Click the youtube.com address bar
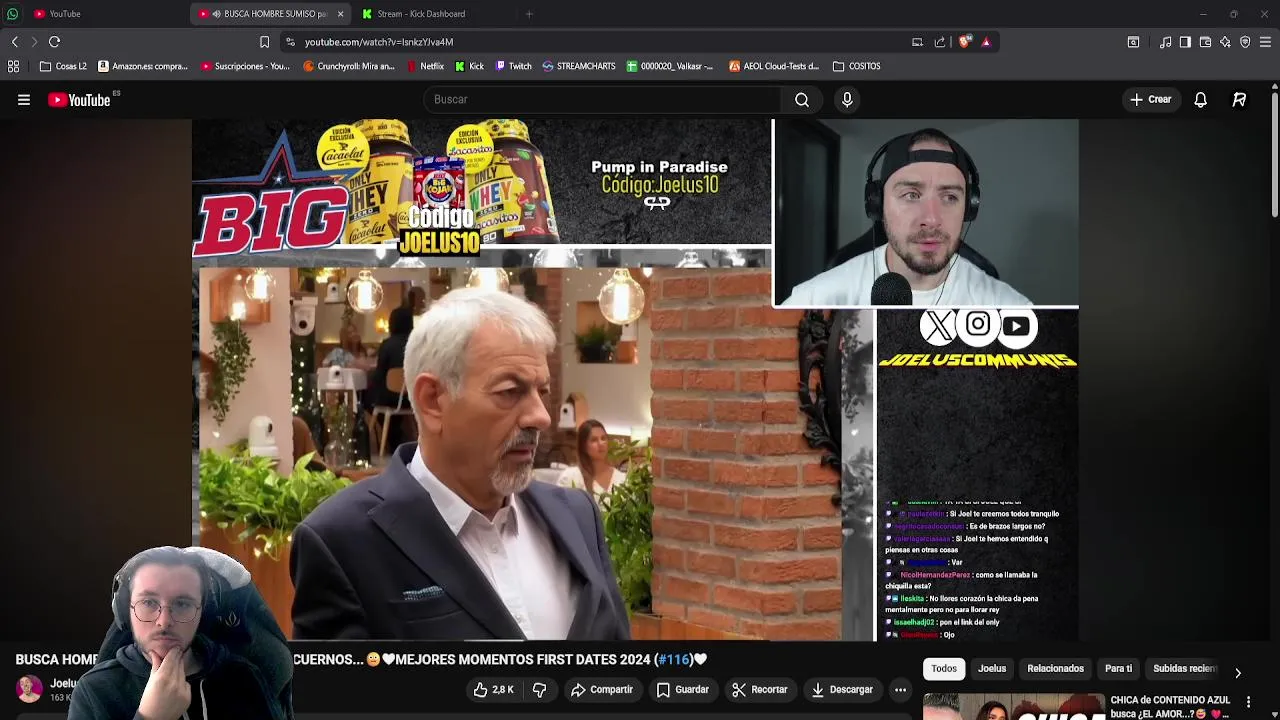Image resolution: width=1280 pixels, height=720 pixels. pyautogui.click(x=600, y=42)
